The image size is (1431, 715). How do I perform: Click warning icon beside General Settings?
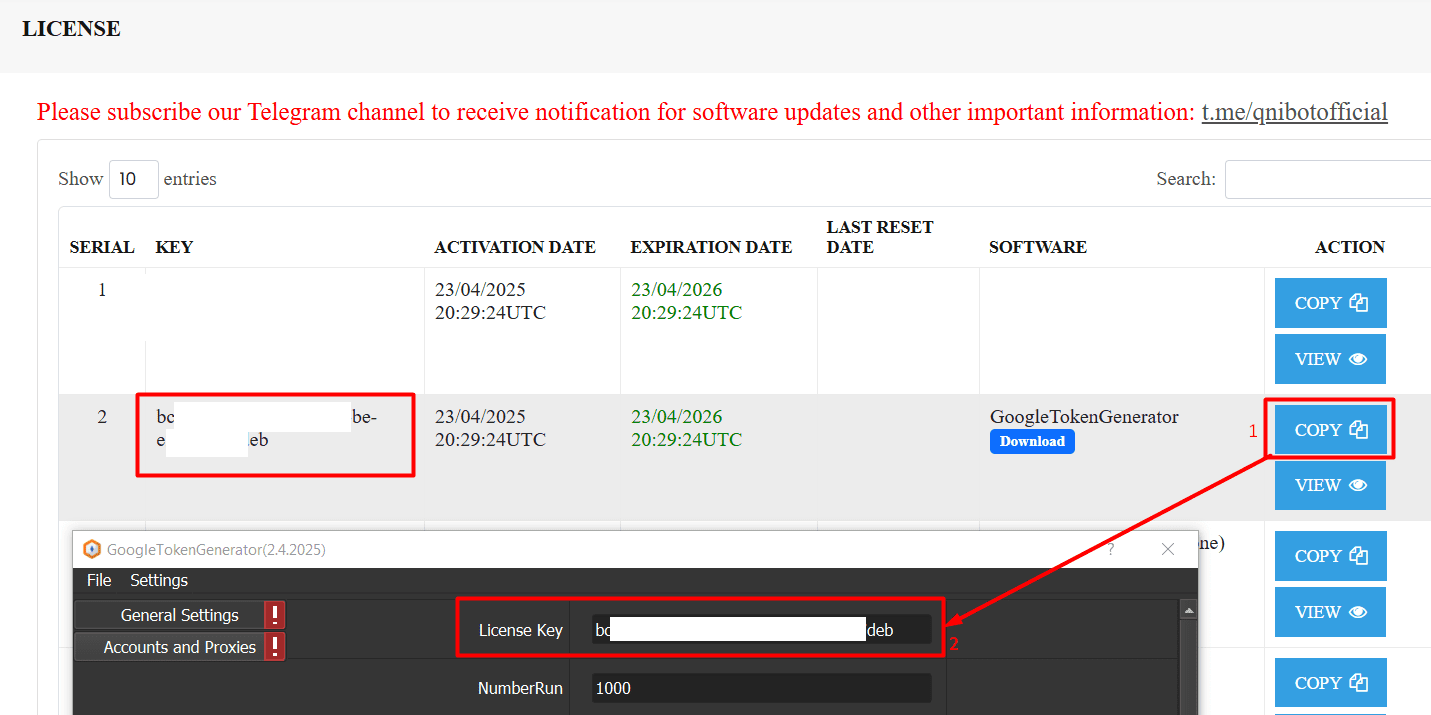[x=275, y=615]
